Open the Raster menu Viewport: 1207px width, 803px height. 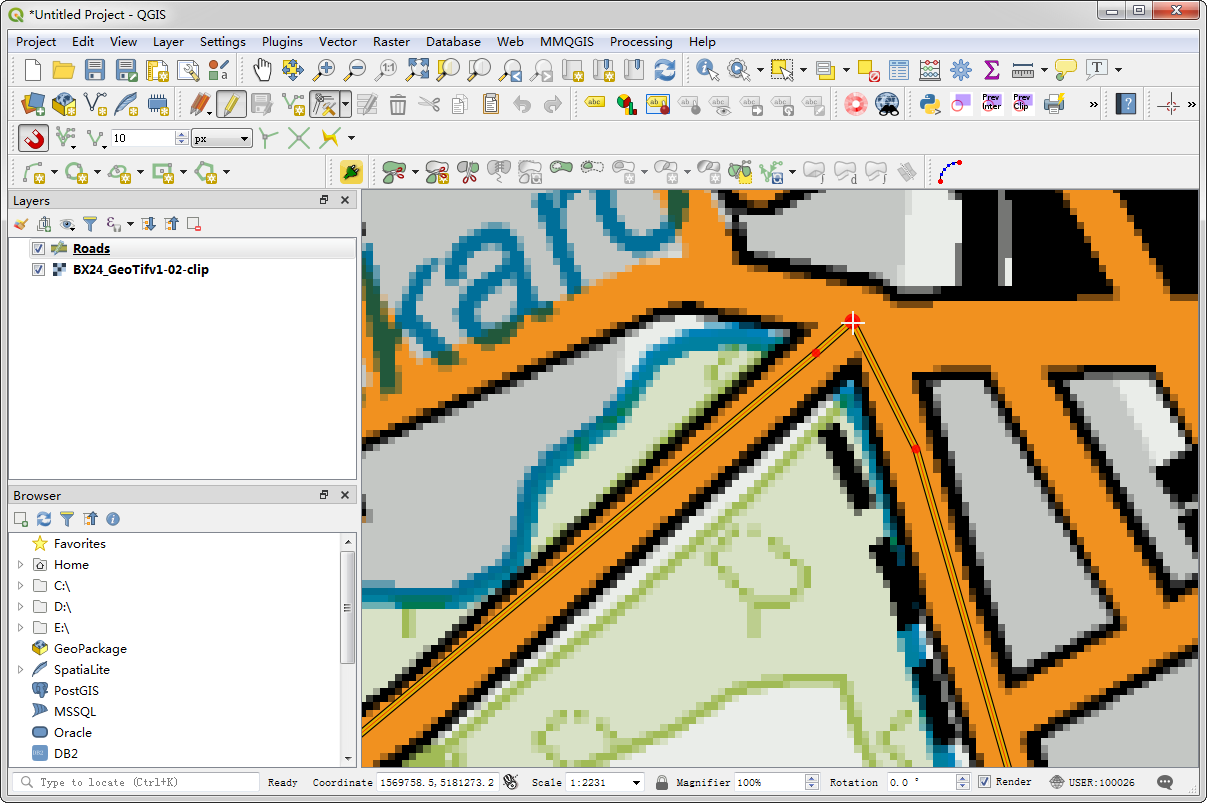click(x=391, y=42)
